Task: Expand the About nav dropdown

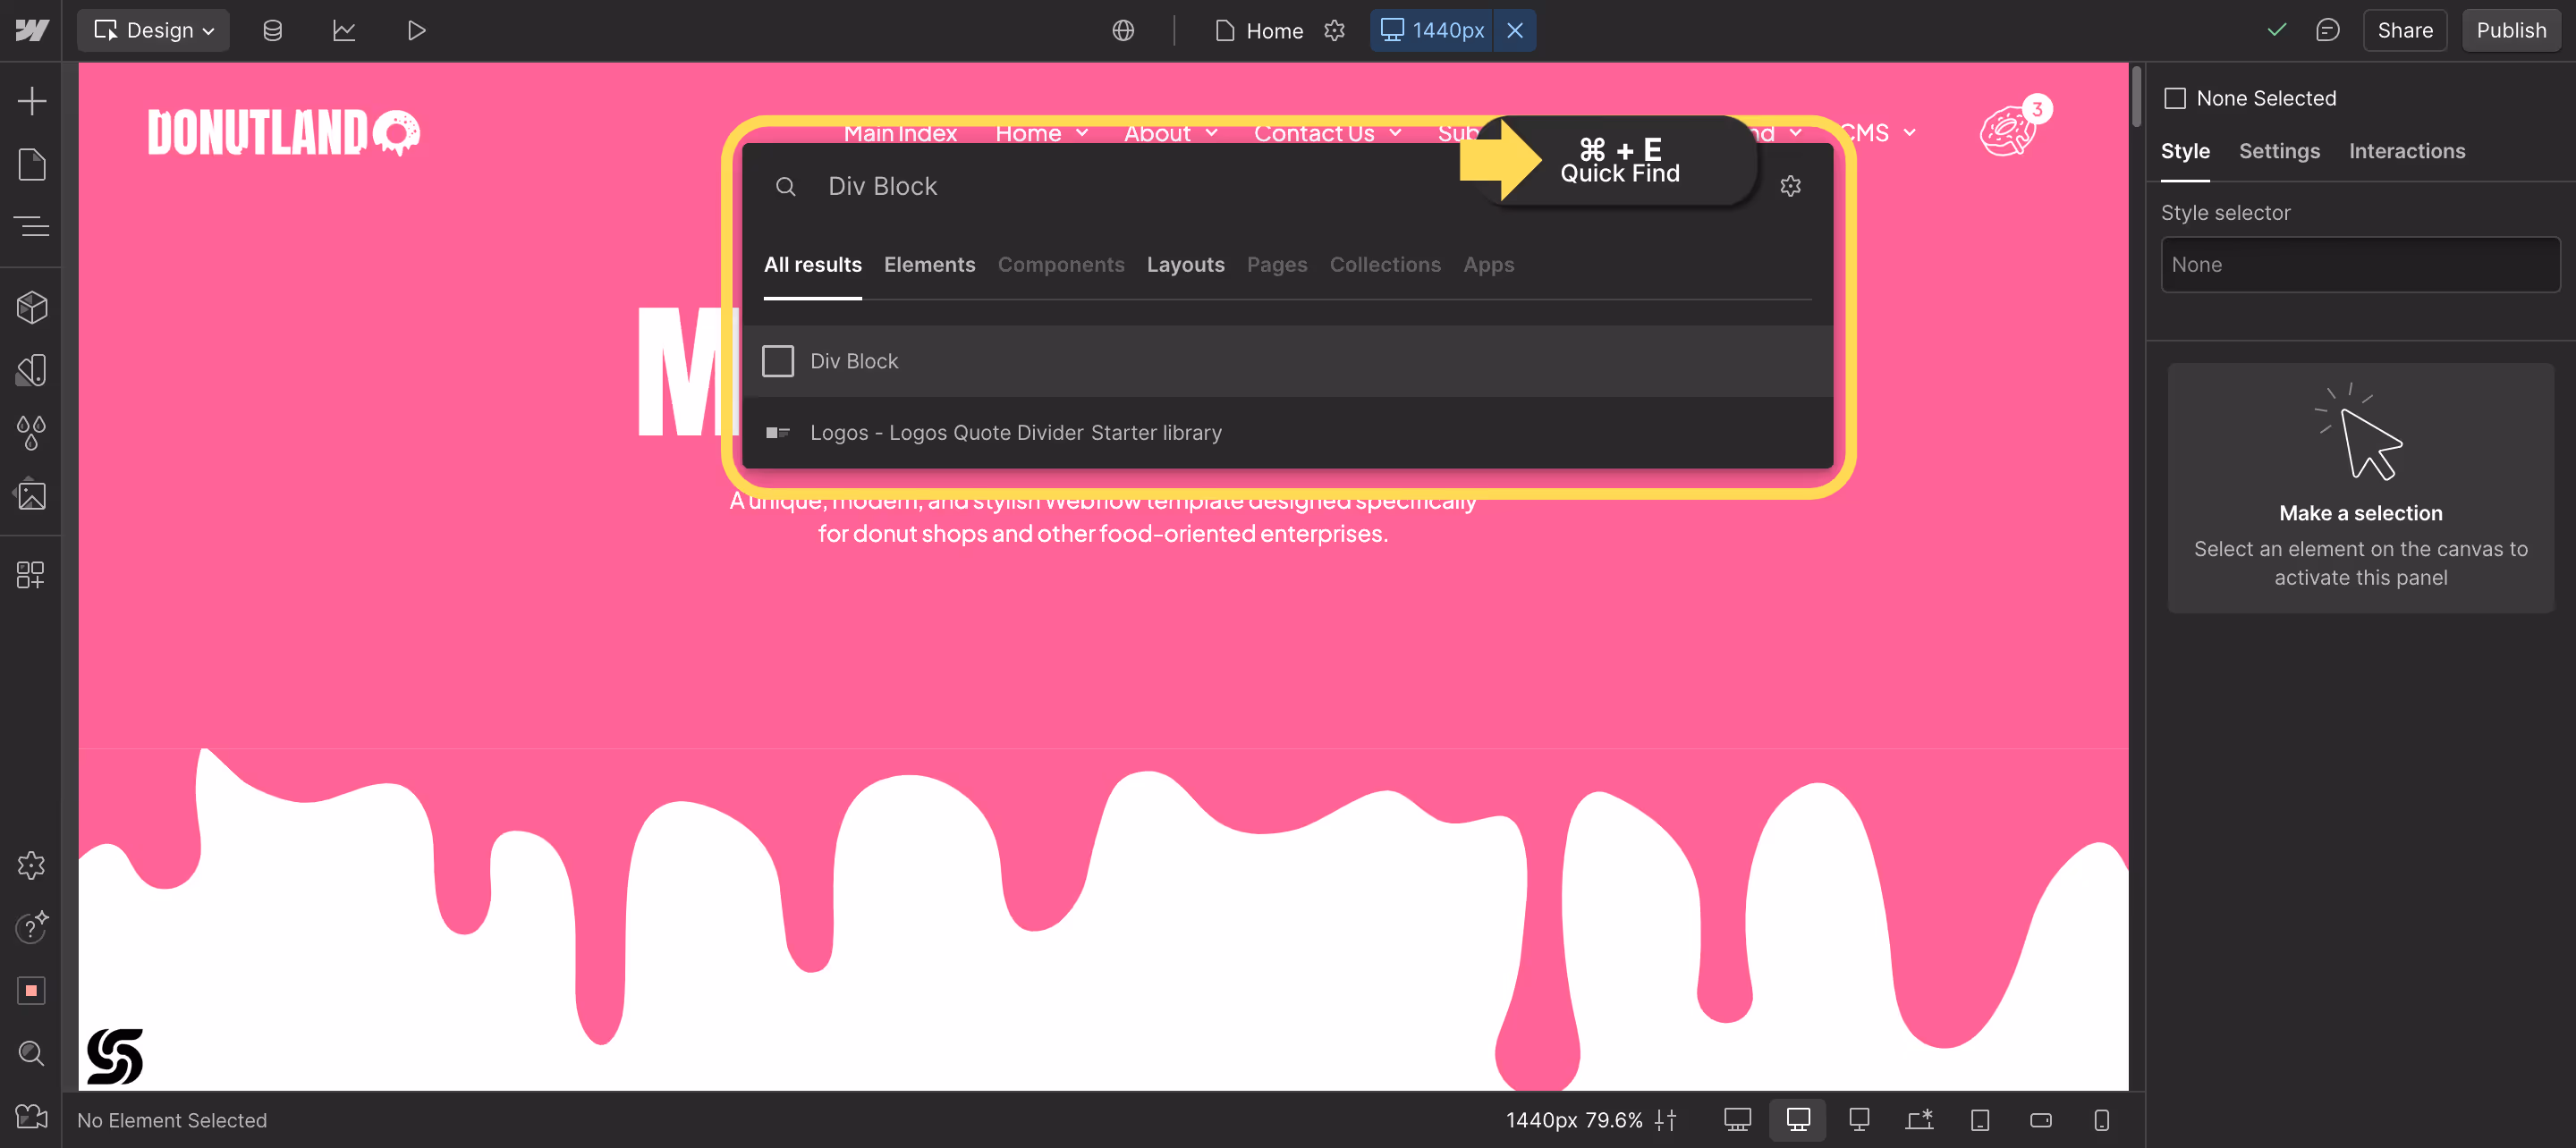Action: [x=1170, y=133]
